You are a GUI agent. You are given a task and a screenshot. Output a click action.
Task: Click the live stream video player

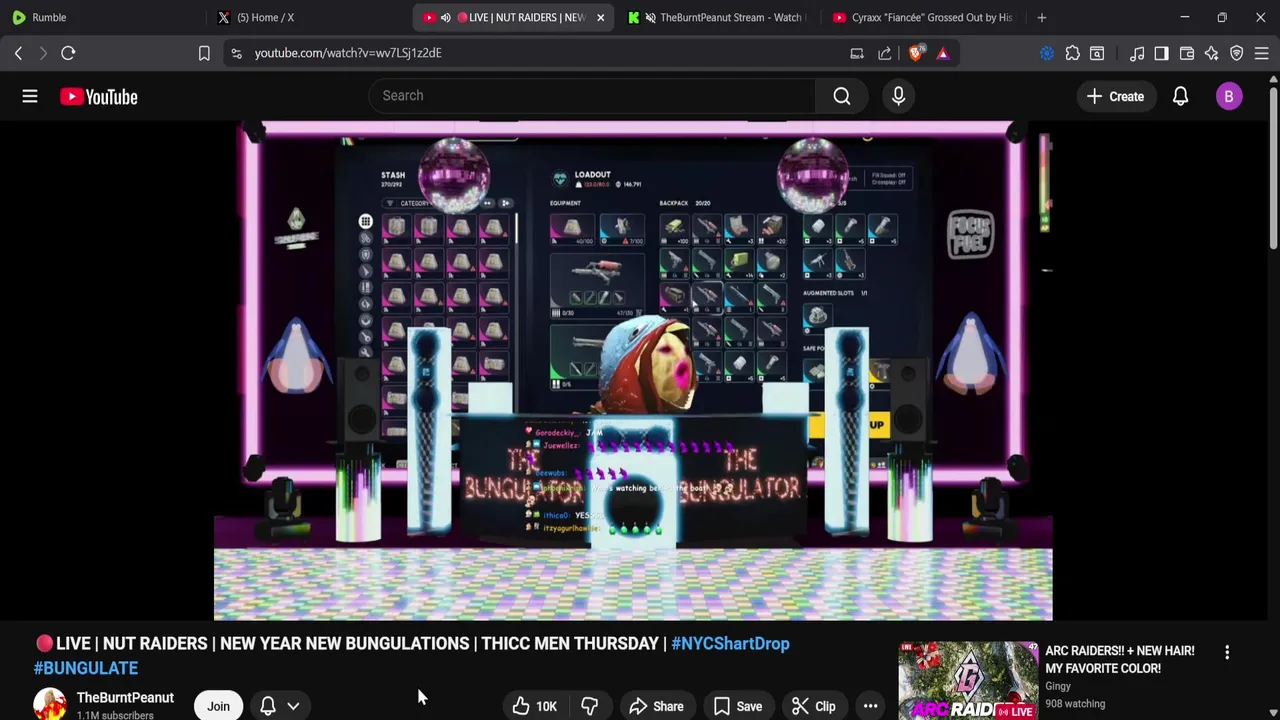[x=633, y=370]
